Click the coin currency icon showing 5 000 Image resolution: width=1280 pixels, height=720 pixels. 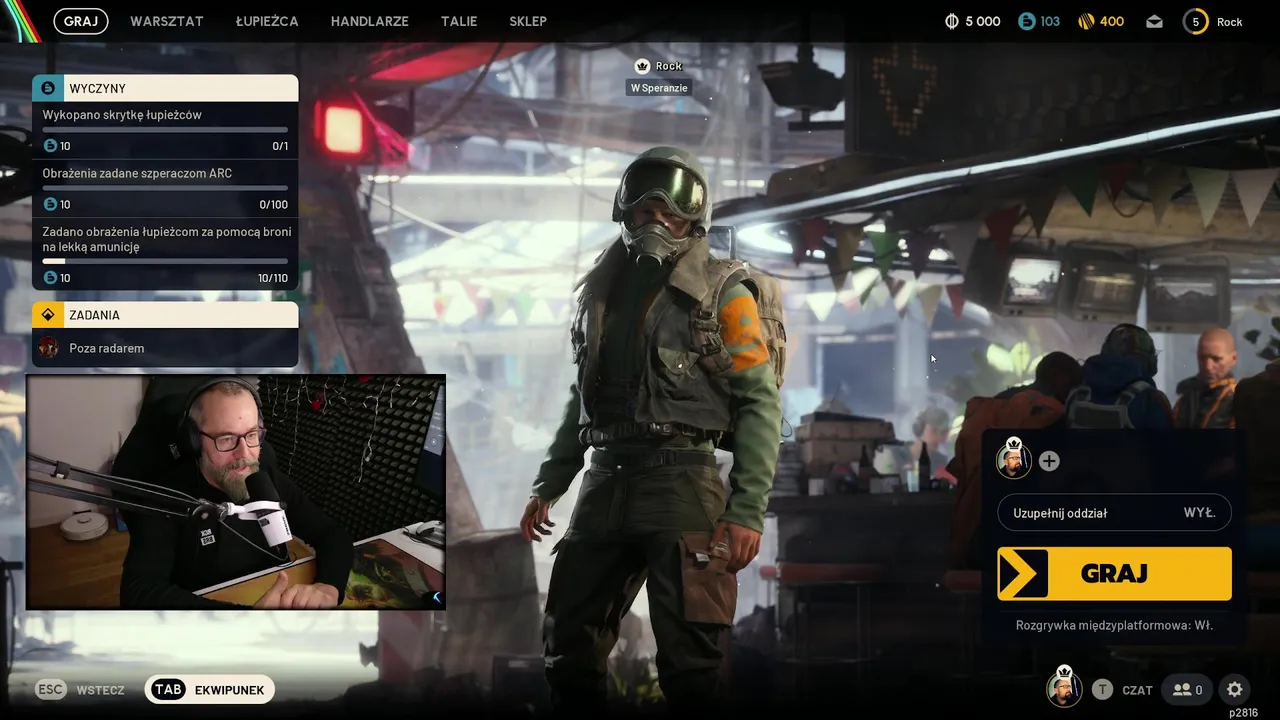coord(952,21)
